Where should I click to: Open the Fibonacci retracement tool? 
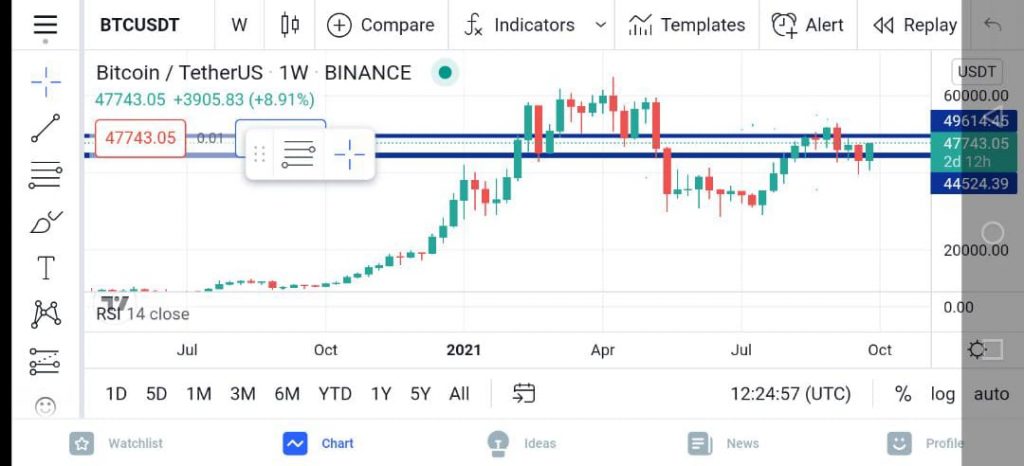(46, 176)
